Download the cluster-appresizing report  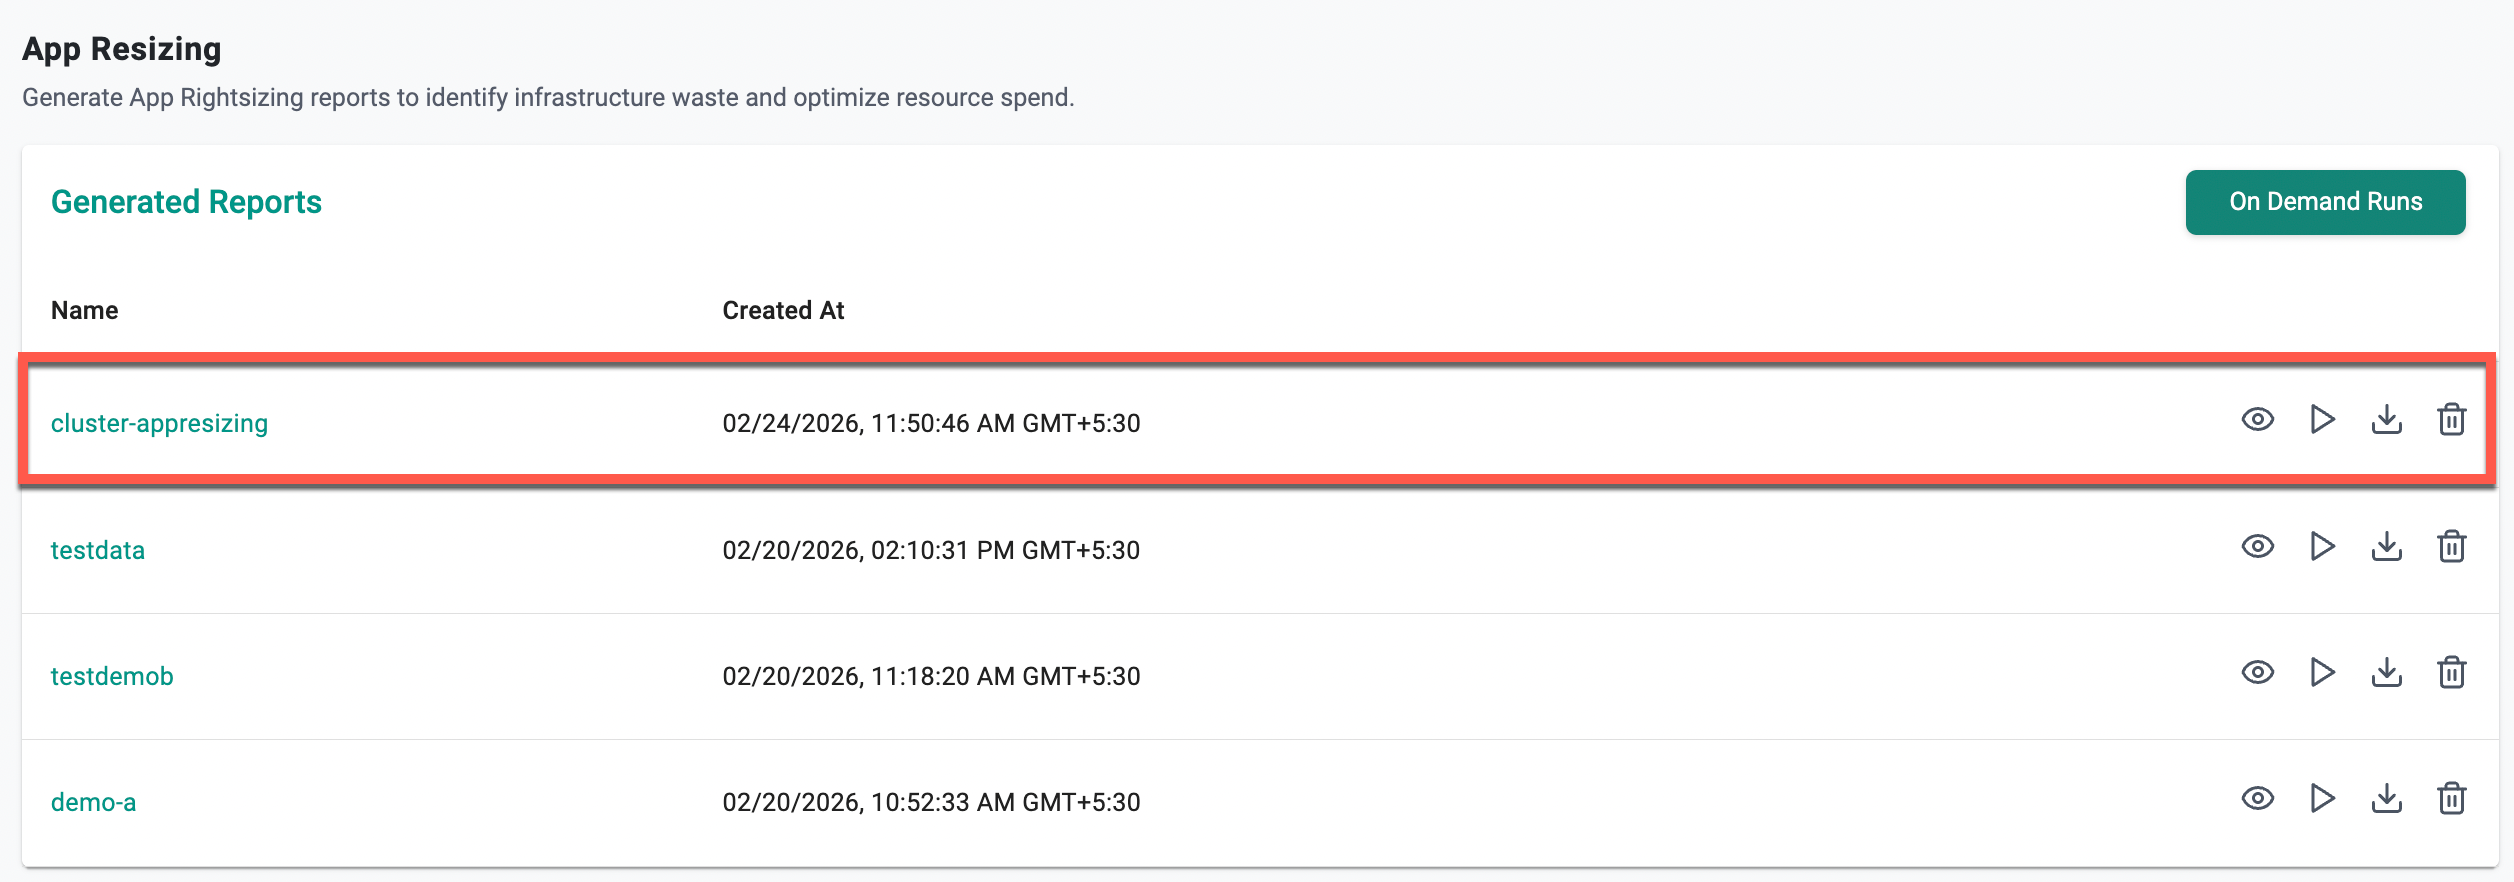[2386, 420]
